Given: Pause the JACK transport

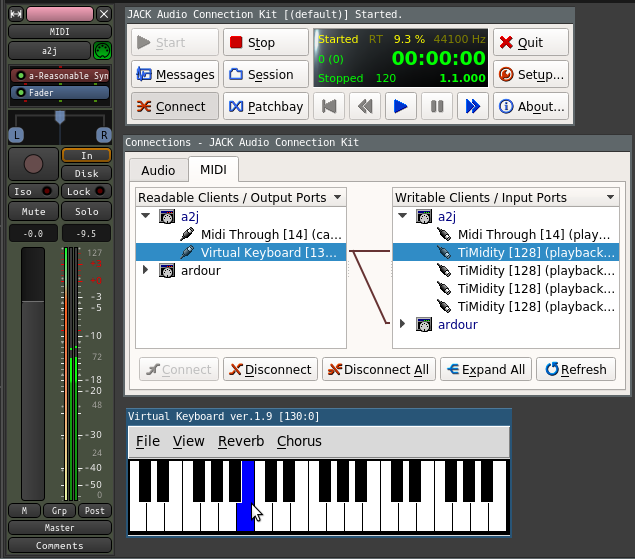Looking at the screenshot, I should [x=437, y=106].
